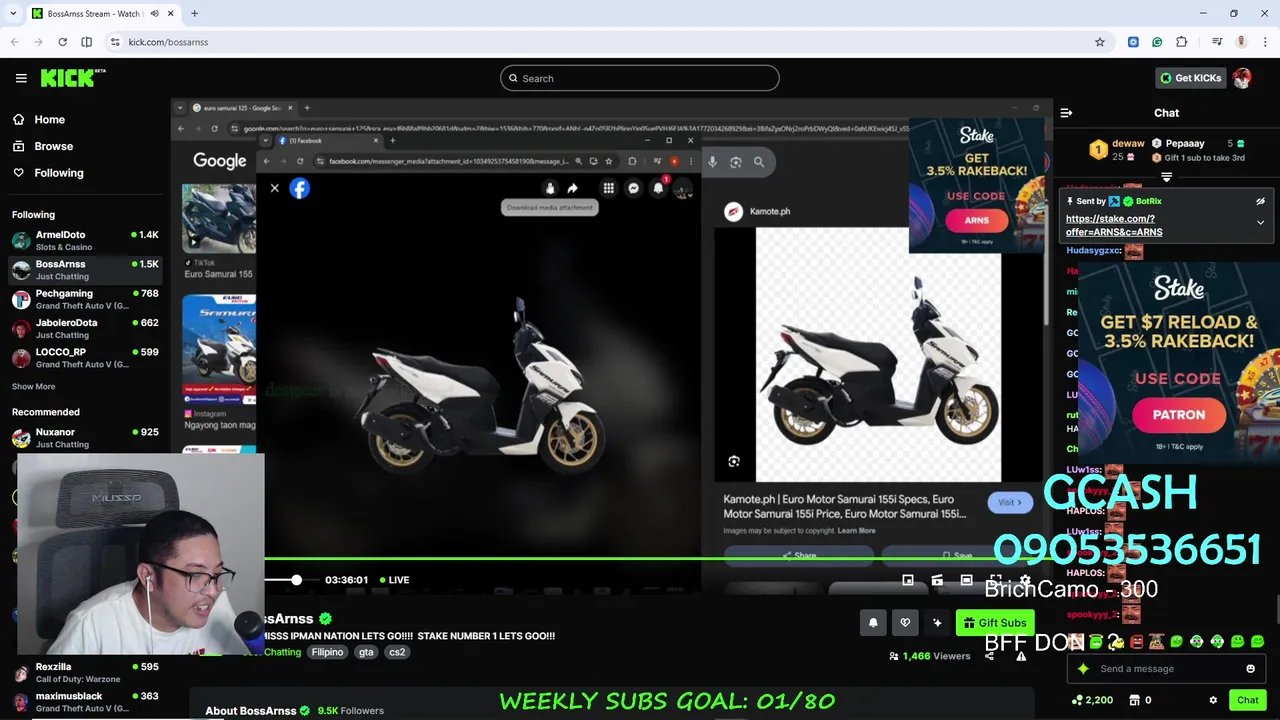This screenshot has width=1280, height=720.
Task: Jump to LIVE in the player
Action: click(393, 580)
